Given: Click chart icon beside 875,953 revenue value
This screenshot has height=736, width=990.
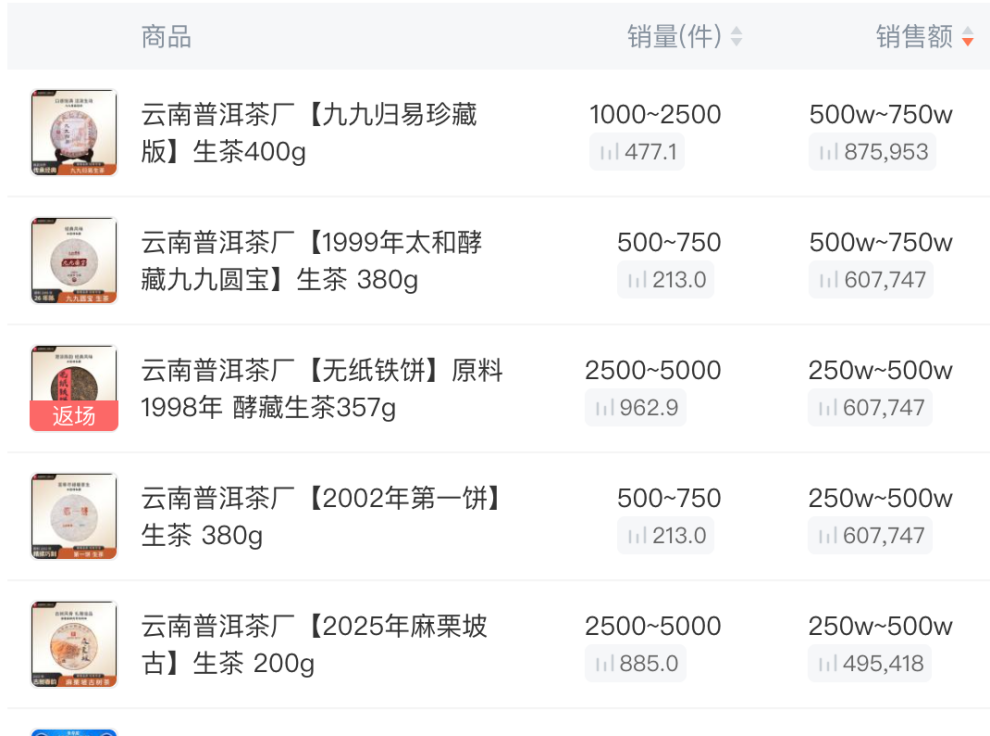Looking at the screenshot, I should (x=828, y=153).
